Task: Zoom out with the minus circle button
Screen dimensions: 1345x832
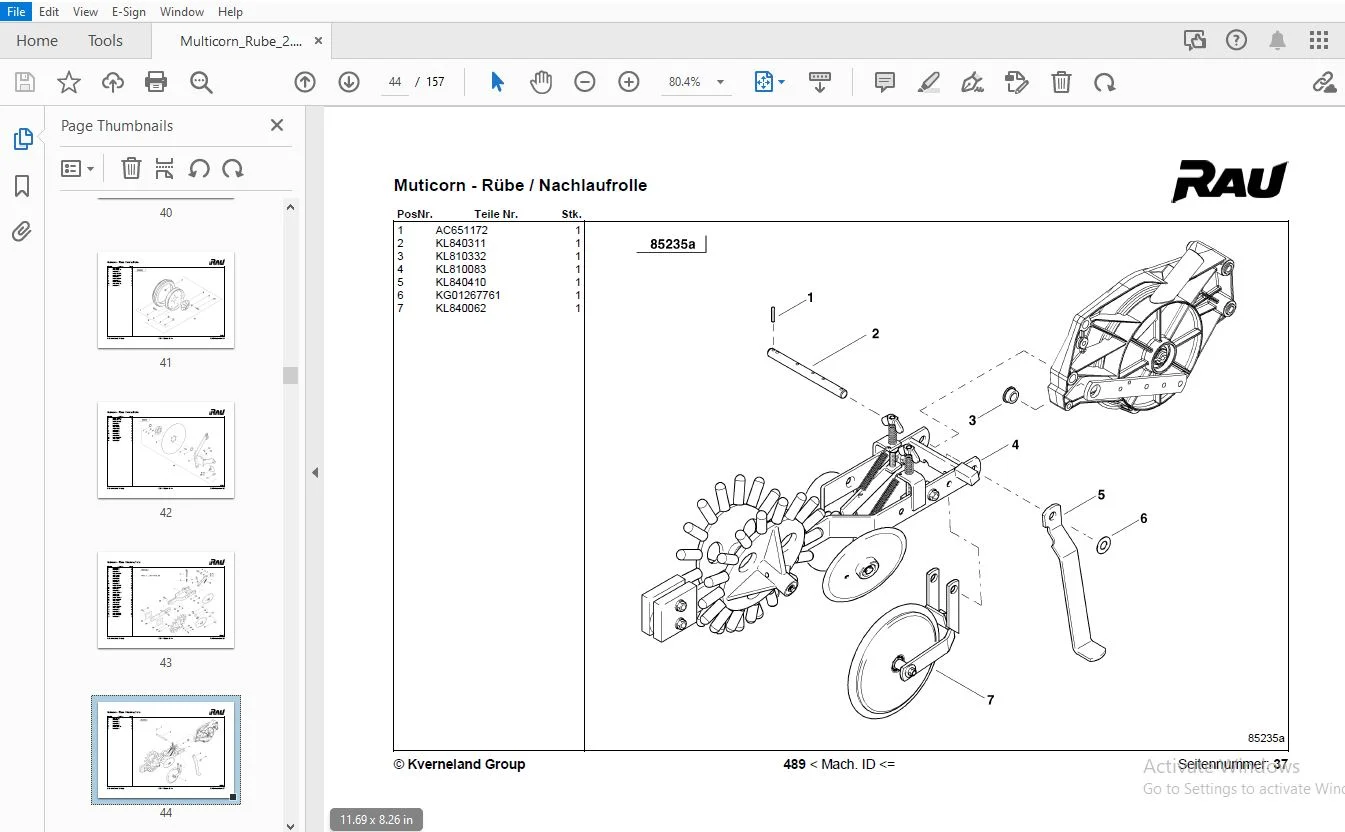Action: point(585,82)
